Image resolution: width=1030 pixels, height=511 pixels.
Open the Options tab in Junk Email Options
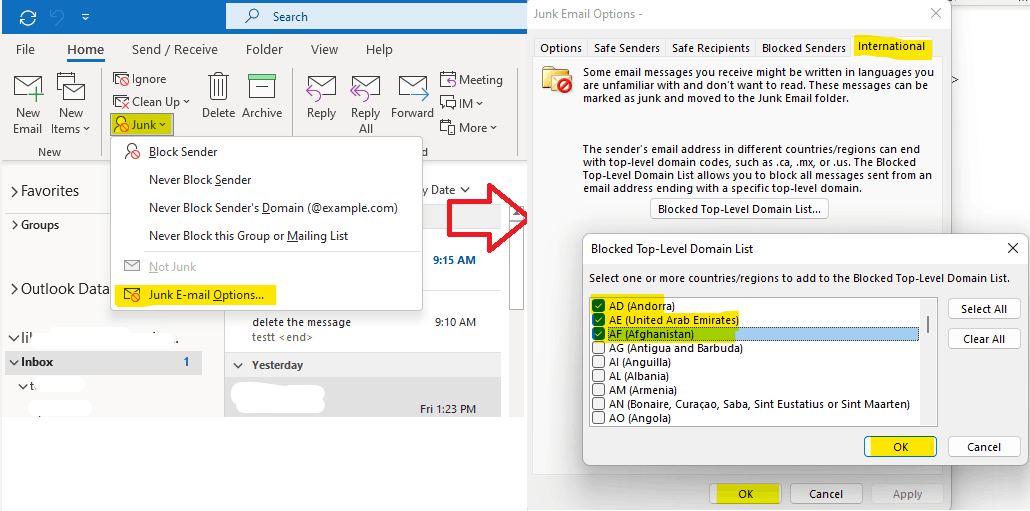[560, 48]
